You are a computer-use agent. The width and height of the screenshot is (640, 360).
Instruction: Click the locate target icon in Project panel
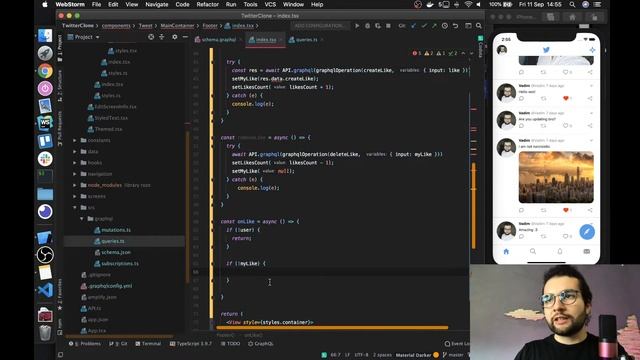point(151,37)
